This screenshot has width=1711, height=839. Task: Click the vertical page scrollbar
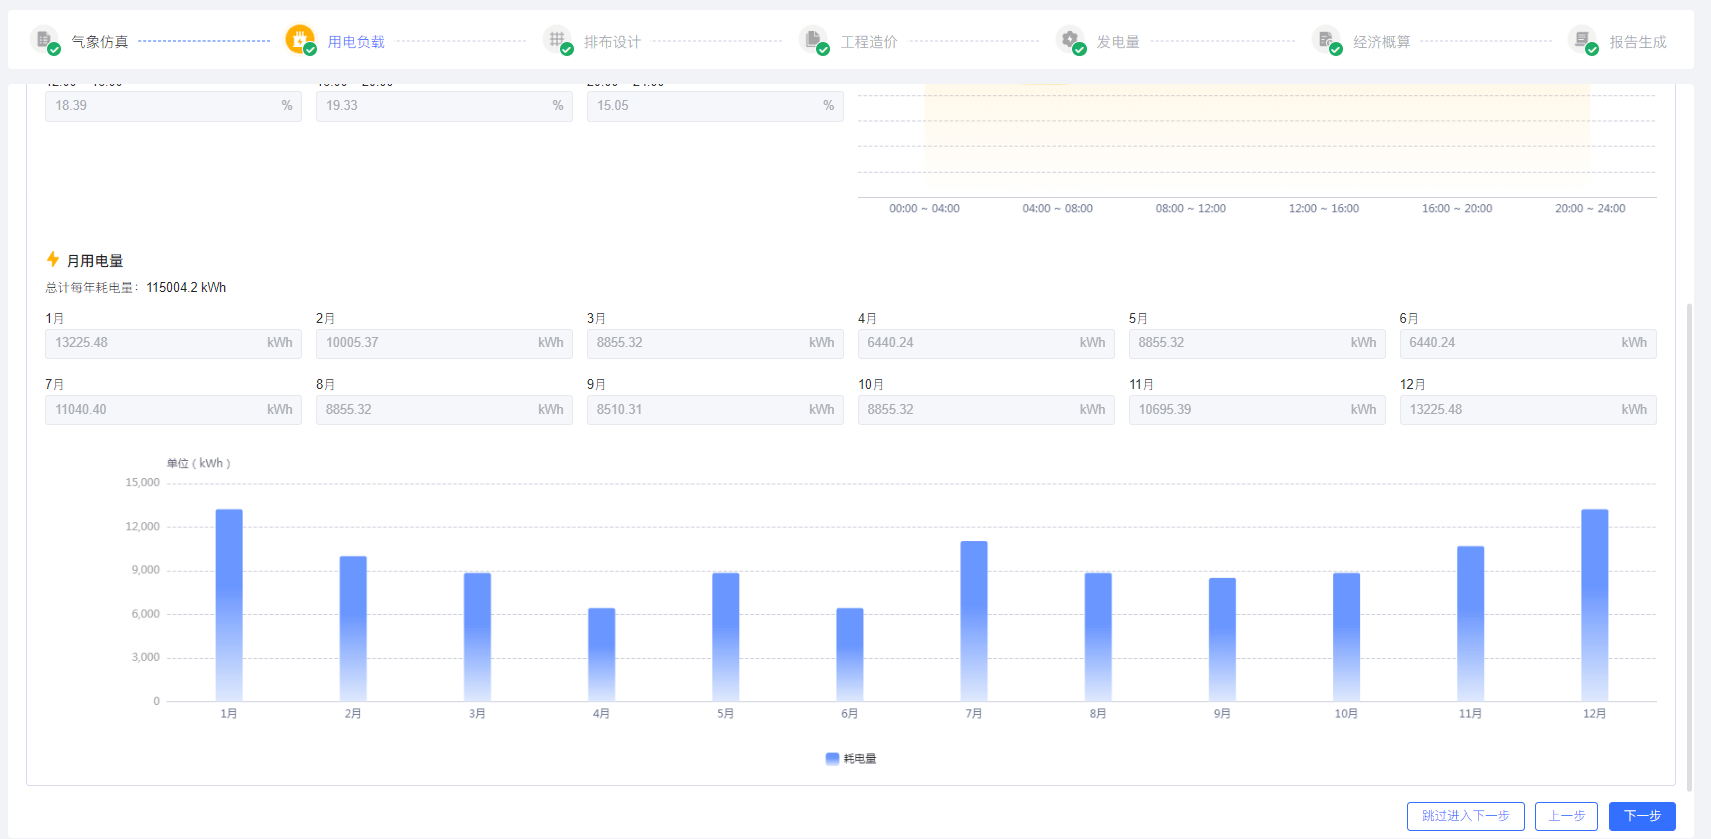tap(1689, 547)
